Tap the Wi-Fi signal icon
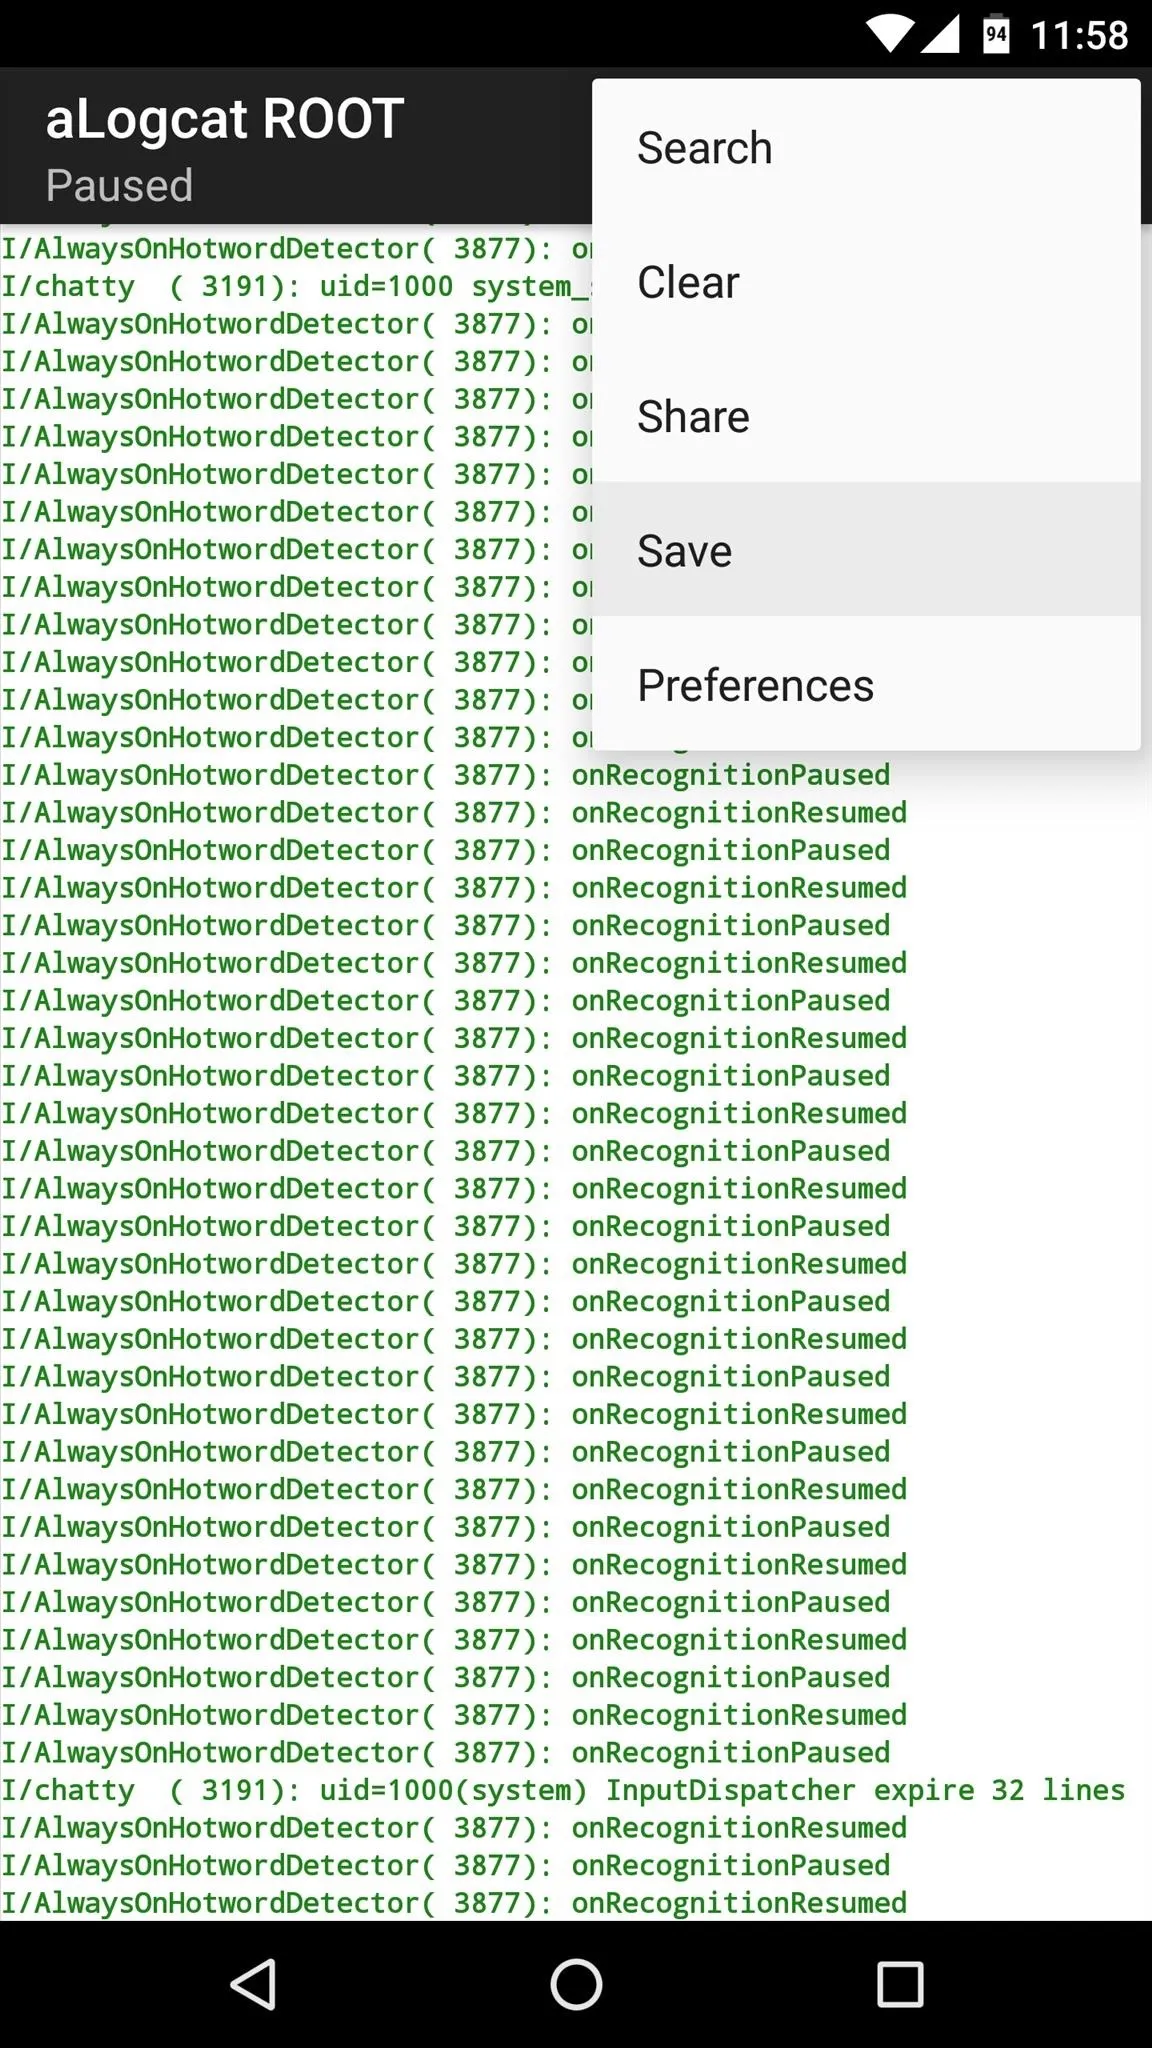This screenshot has height=2048, width=1152. tap(888, 35)
